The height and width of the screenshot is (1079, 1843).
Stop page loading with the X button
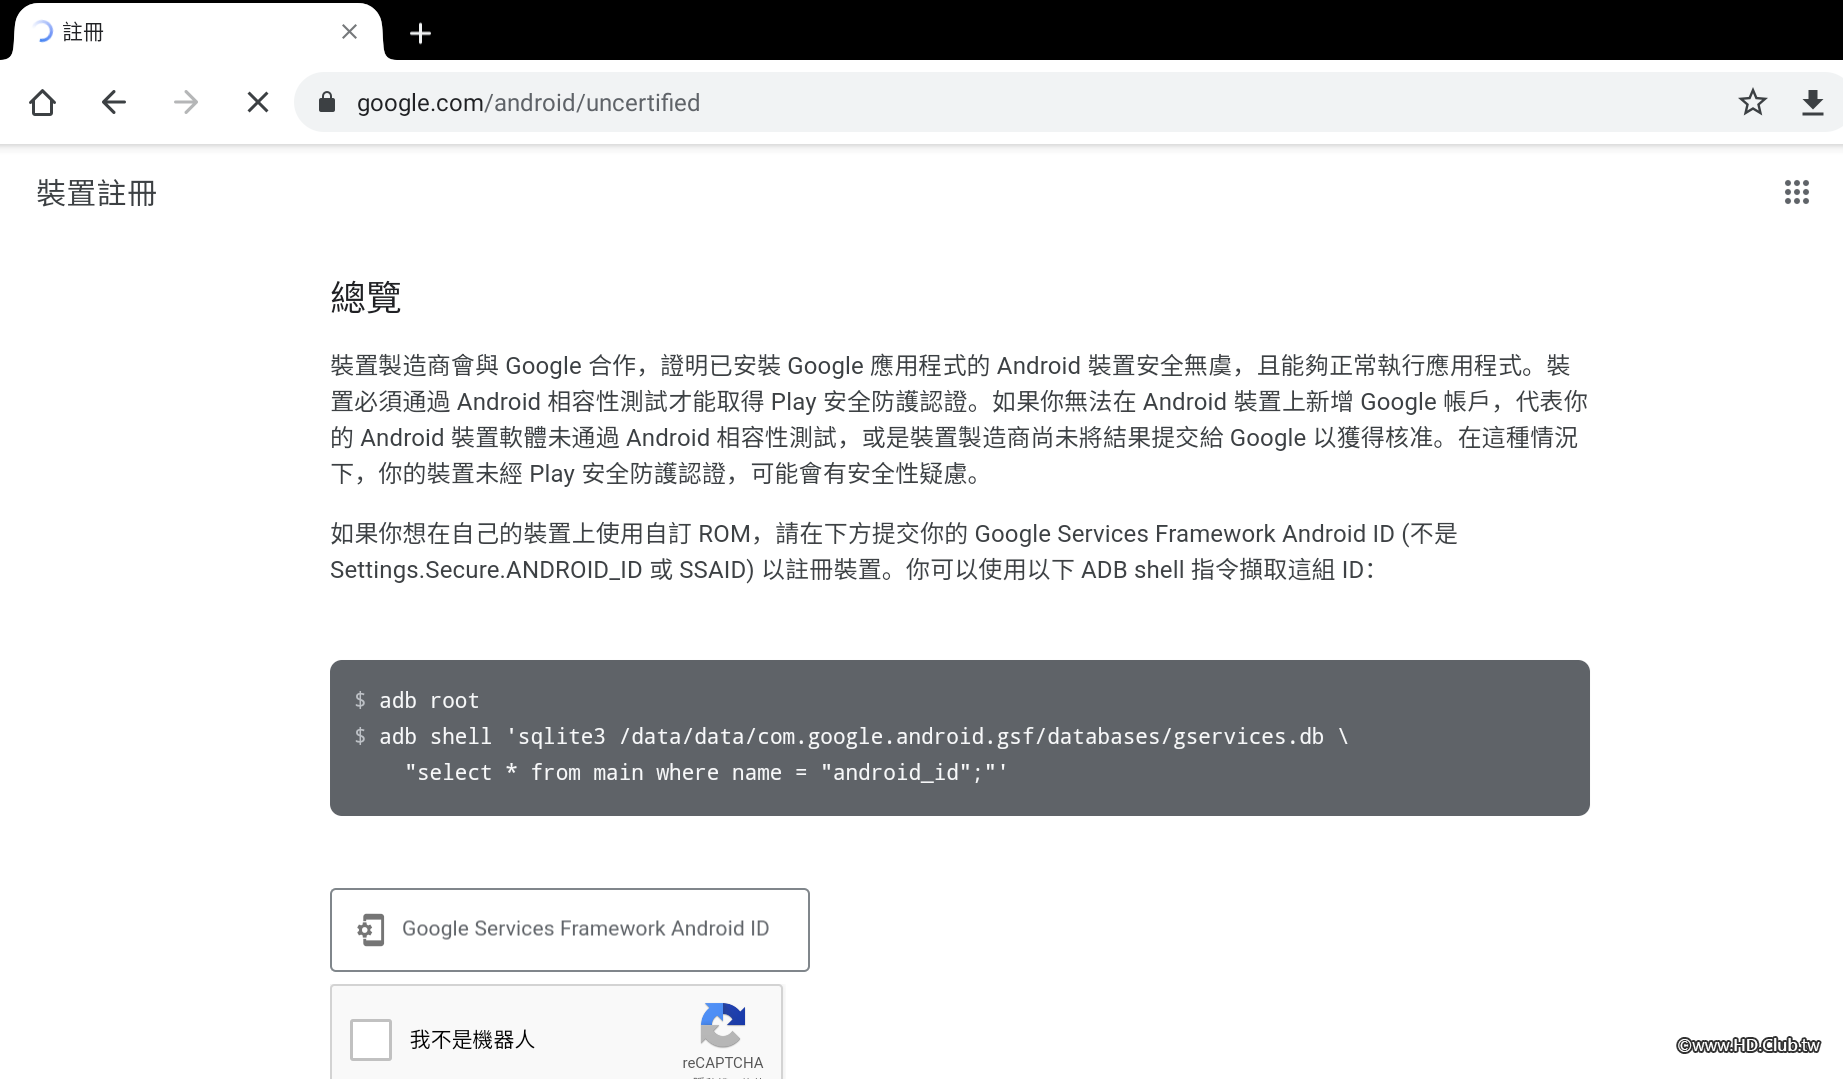coord(258,102)
